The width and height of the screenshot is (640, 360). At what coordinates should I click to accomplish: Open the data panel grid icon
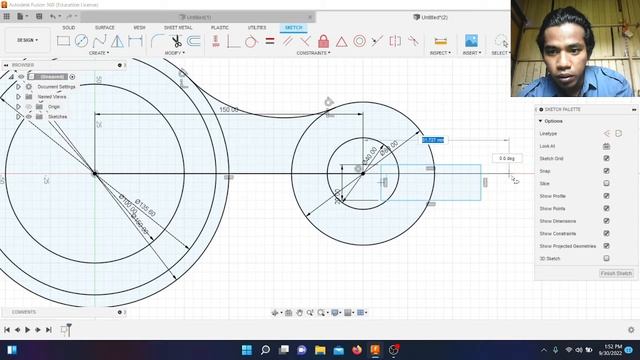point(7,16)
